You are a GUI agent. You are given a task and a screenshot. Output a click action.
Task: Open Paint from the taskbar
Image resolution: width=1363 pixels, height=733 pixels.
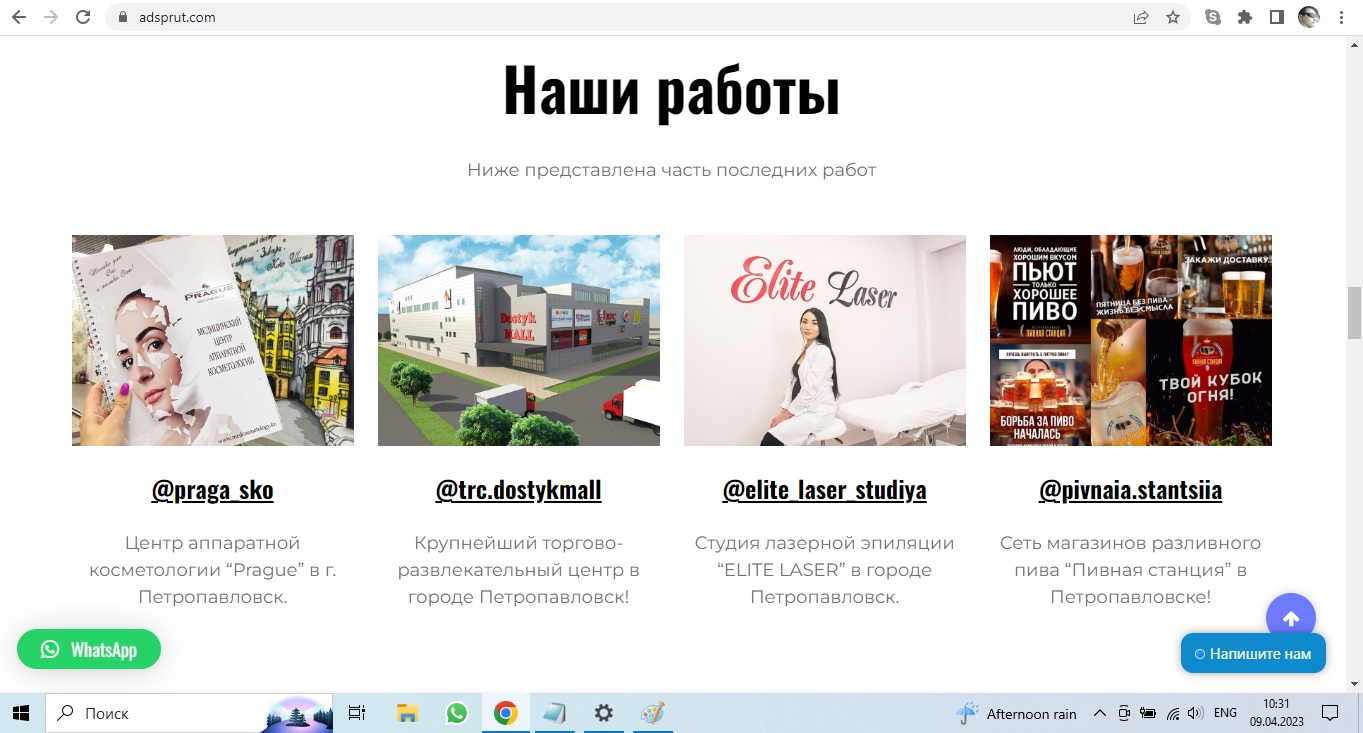(x=652, y=713)
